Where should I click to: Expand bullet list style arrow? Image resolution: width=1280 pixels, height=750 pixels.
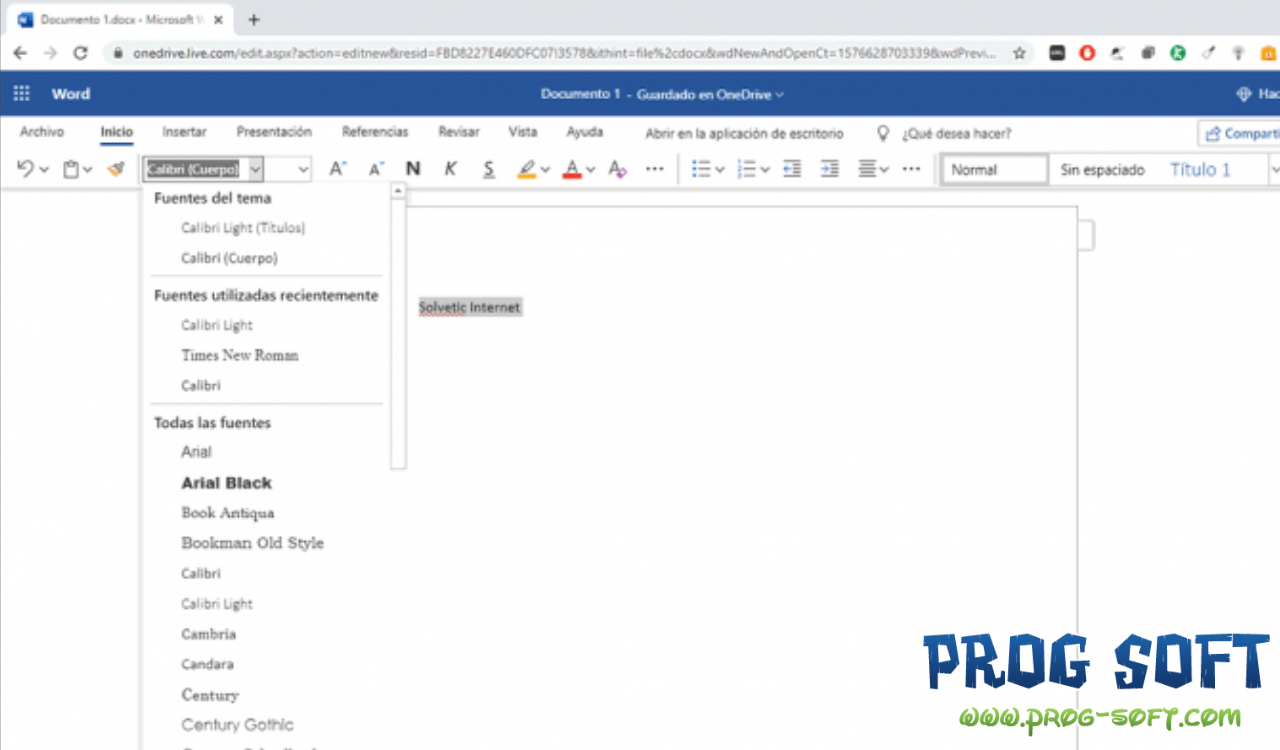[x=720, y=170]
